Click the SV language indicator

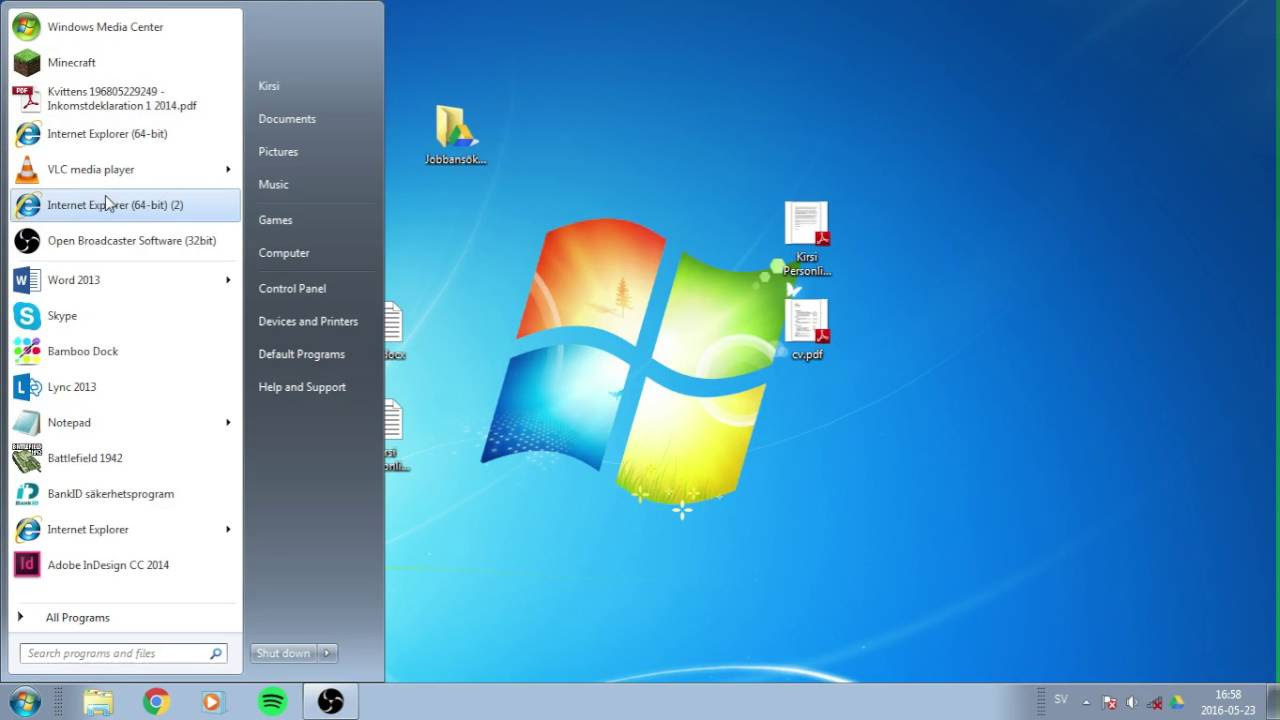click(1061, 700)
